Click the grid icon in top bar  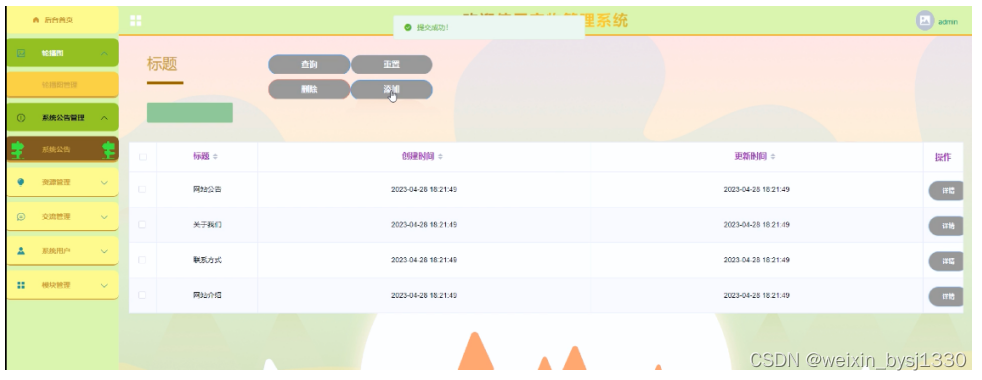click(135, 21)
